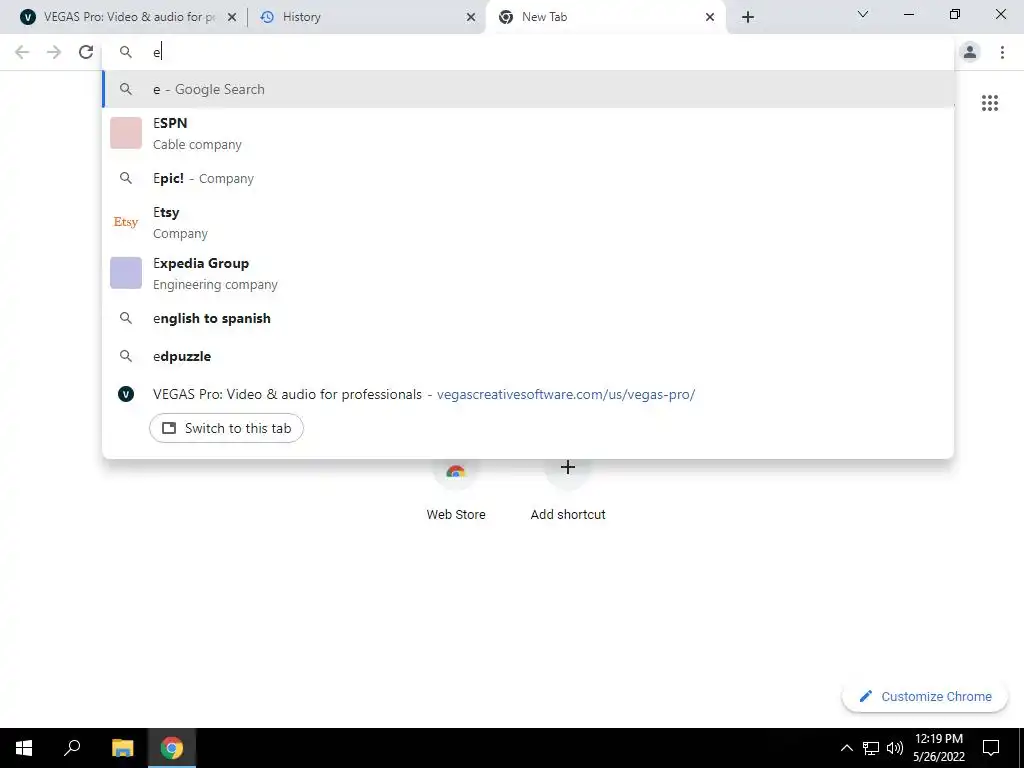Viewport: 1024px width, 768px height.
Task: Open the Chrome profile avatar menu
Action: [x=970, y=52]
